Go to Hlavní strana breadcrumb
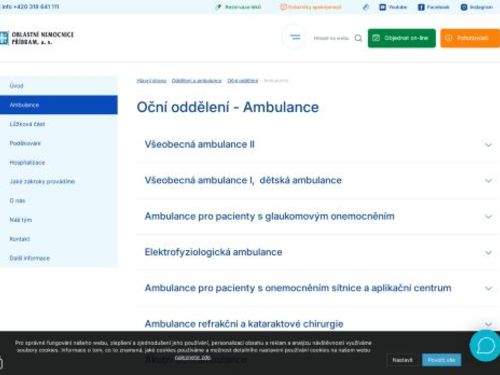The image size is (500, 375). click(x=151, y=81)
